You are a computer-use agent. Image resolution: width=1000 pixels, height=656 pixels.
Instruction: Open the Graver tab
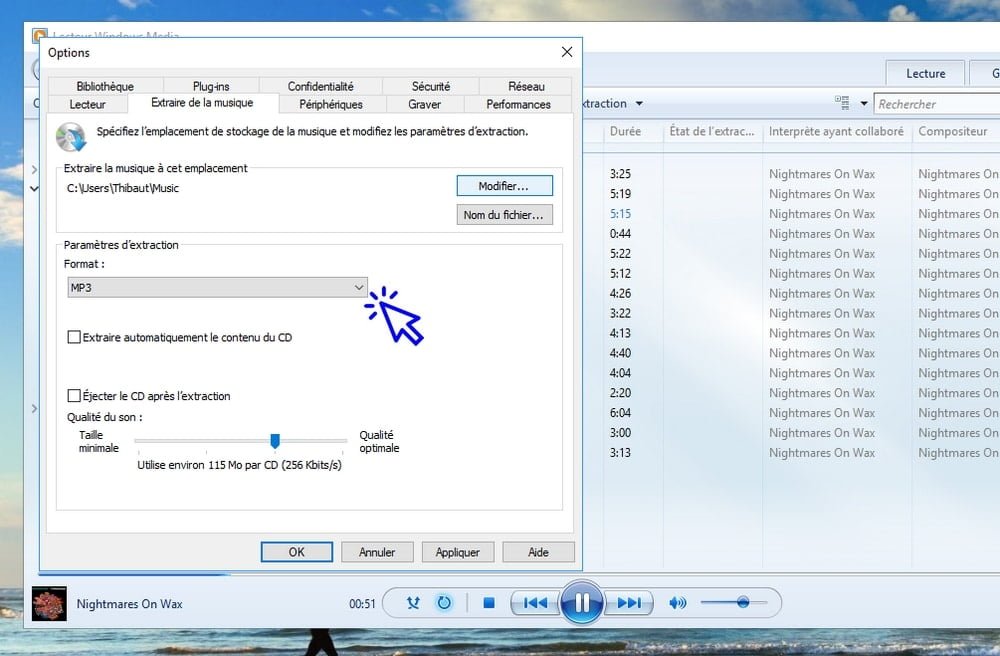coord(424,104)
